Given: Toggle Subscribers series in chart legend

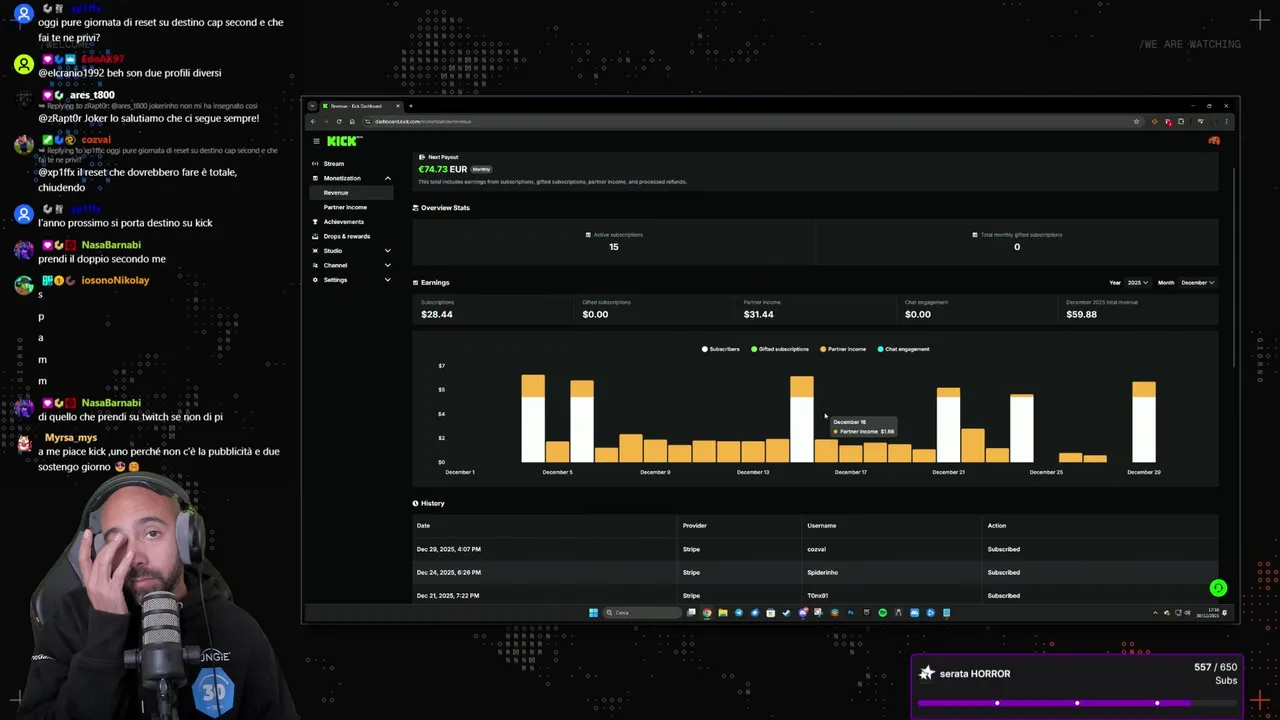Looking at the screenshot, I should pyautogui.click(x=721, y=349).
